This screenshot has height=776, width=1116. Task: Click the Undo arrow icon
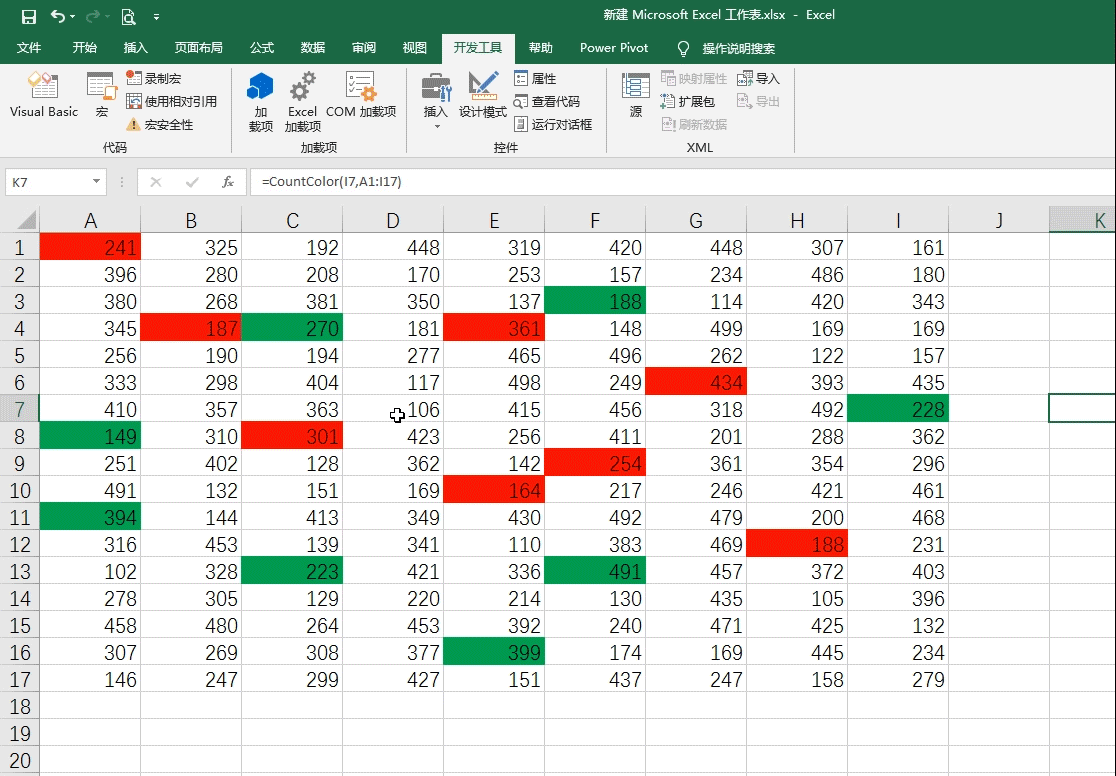(x=58, y=16)
